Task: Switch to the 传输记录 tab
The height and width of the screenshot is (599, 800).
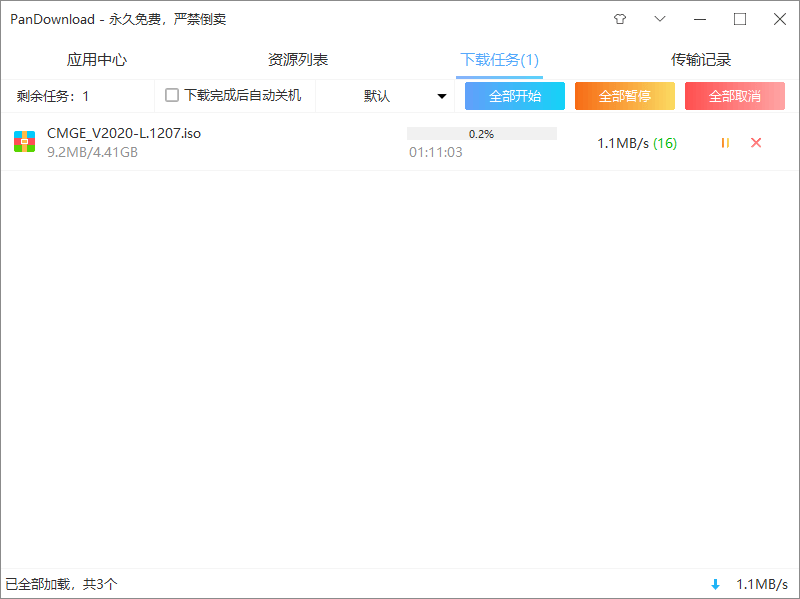Action: point(702,59)
